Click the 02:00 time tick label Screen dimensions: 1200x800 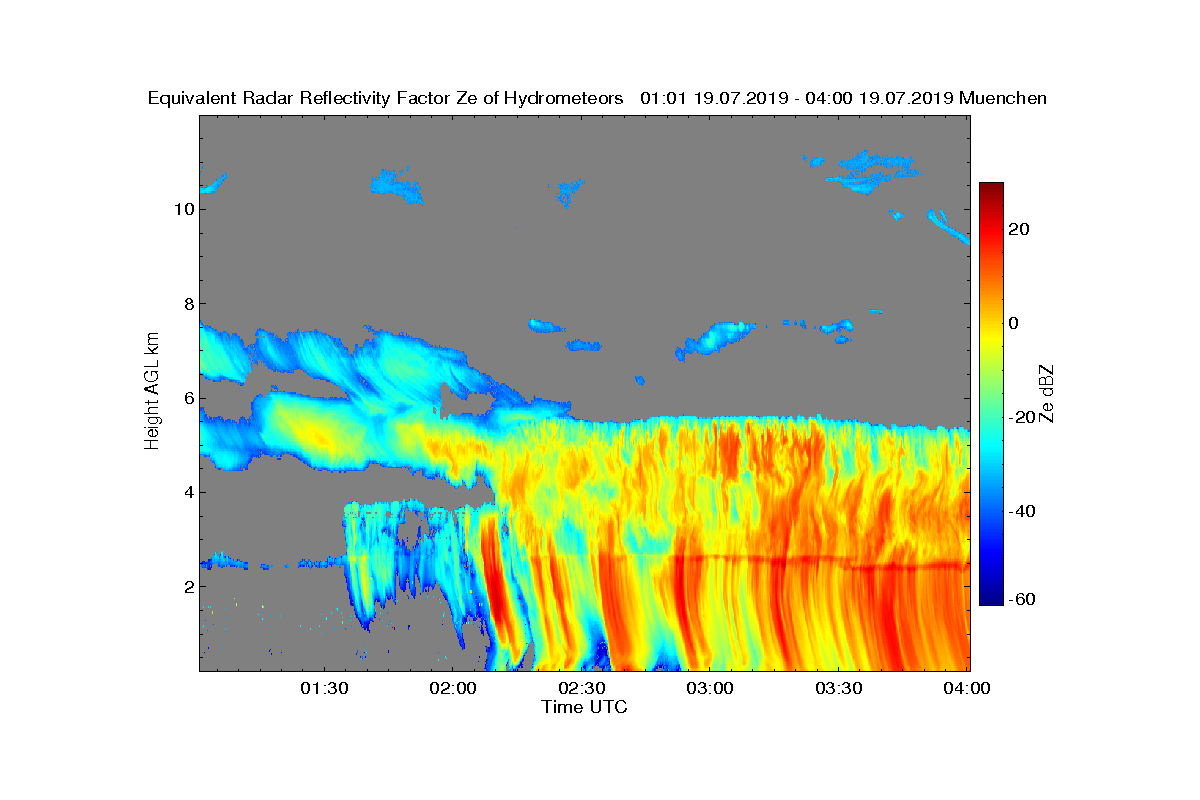coord(453,688)
